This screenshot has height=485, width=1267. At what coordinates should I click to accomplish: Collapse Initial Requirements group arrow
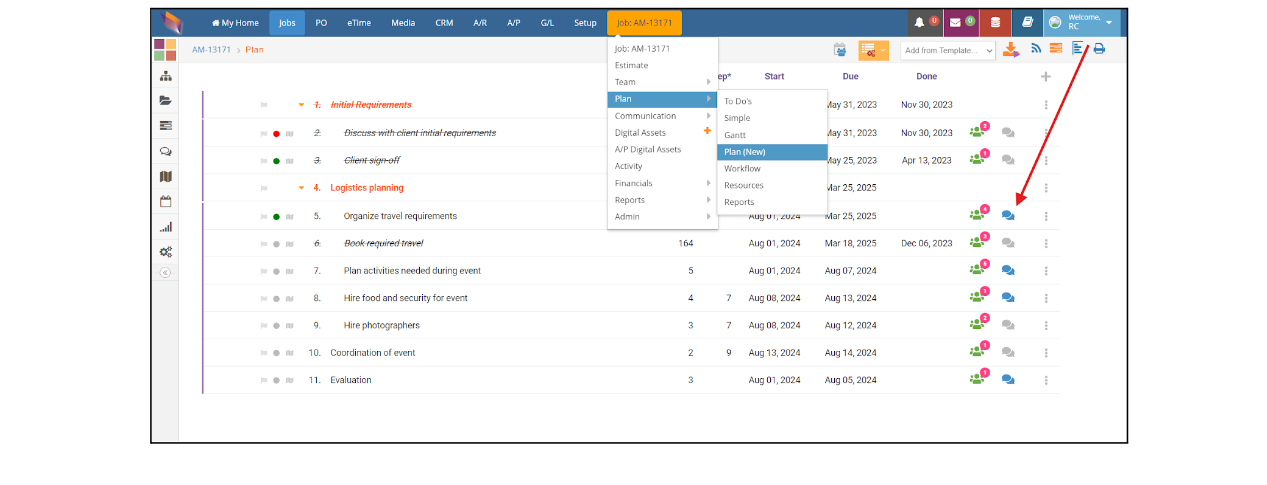[x=301, y=105]
